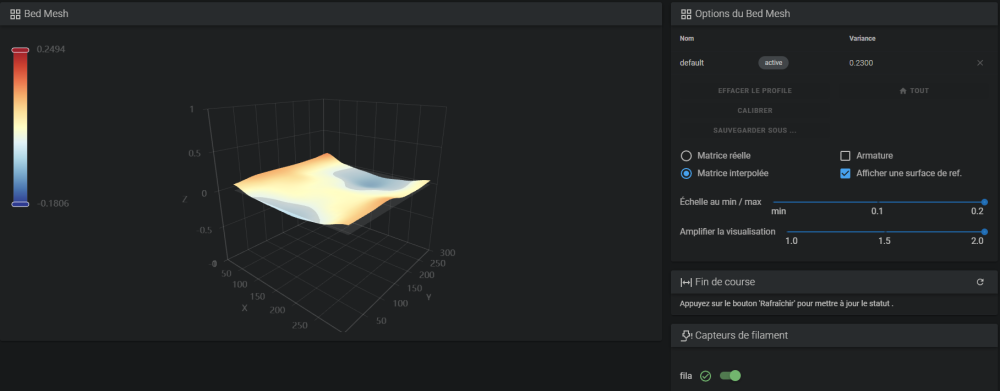Click the Bed Mesh panel grid icon
The image size is (1000, 391).
coord(15,13)
